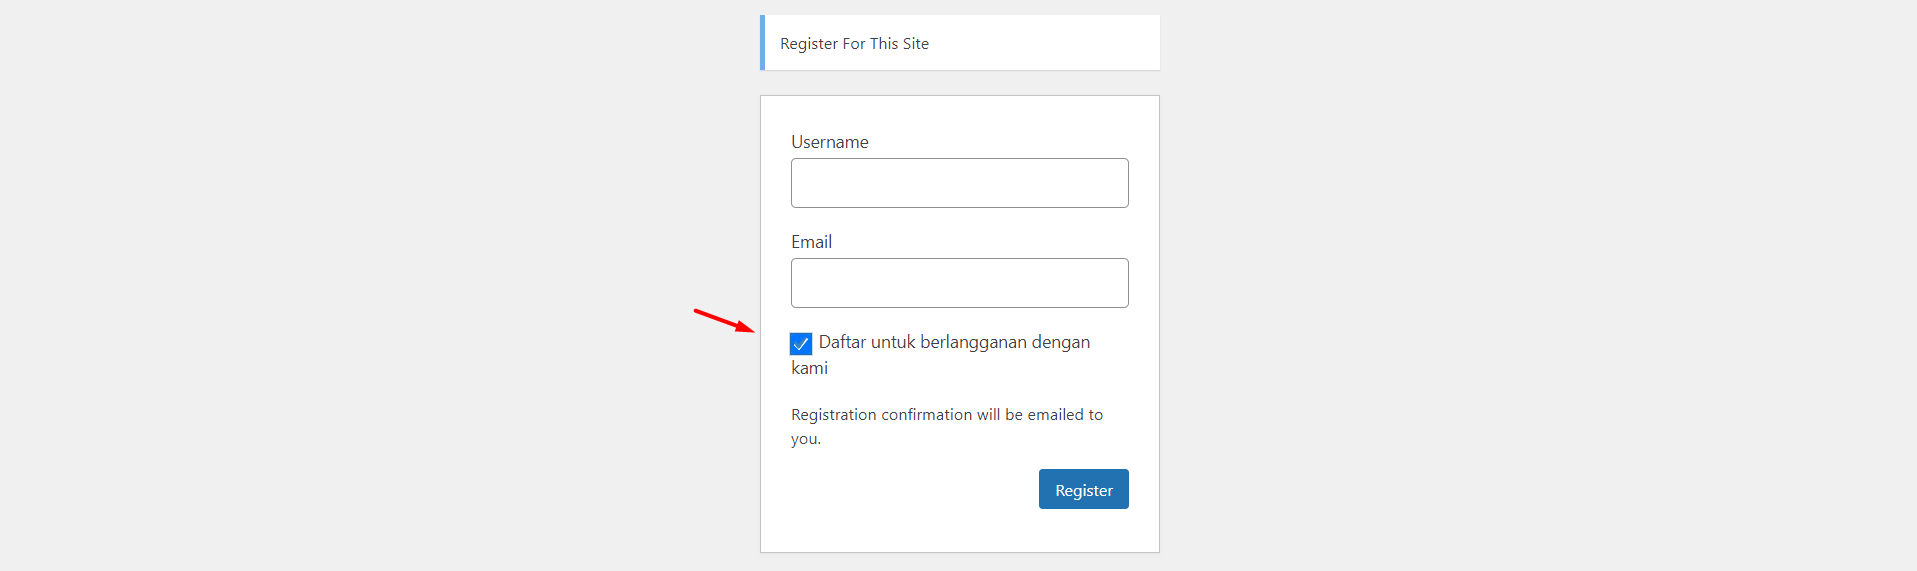Focus the Email input box
The width and height of the screenshot is (1917, 571).
[x=959, y=283]
